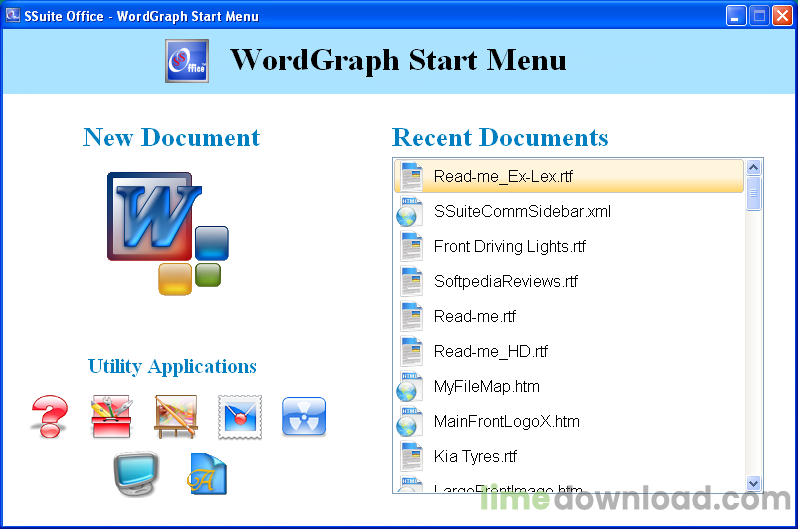Minimize the WordGraph Start Menu window
Image resolution: width=798 pixels, height=529 pixels.
coord(735,16)
